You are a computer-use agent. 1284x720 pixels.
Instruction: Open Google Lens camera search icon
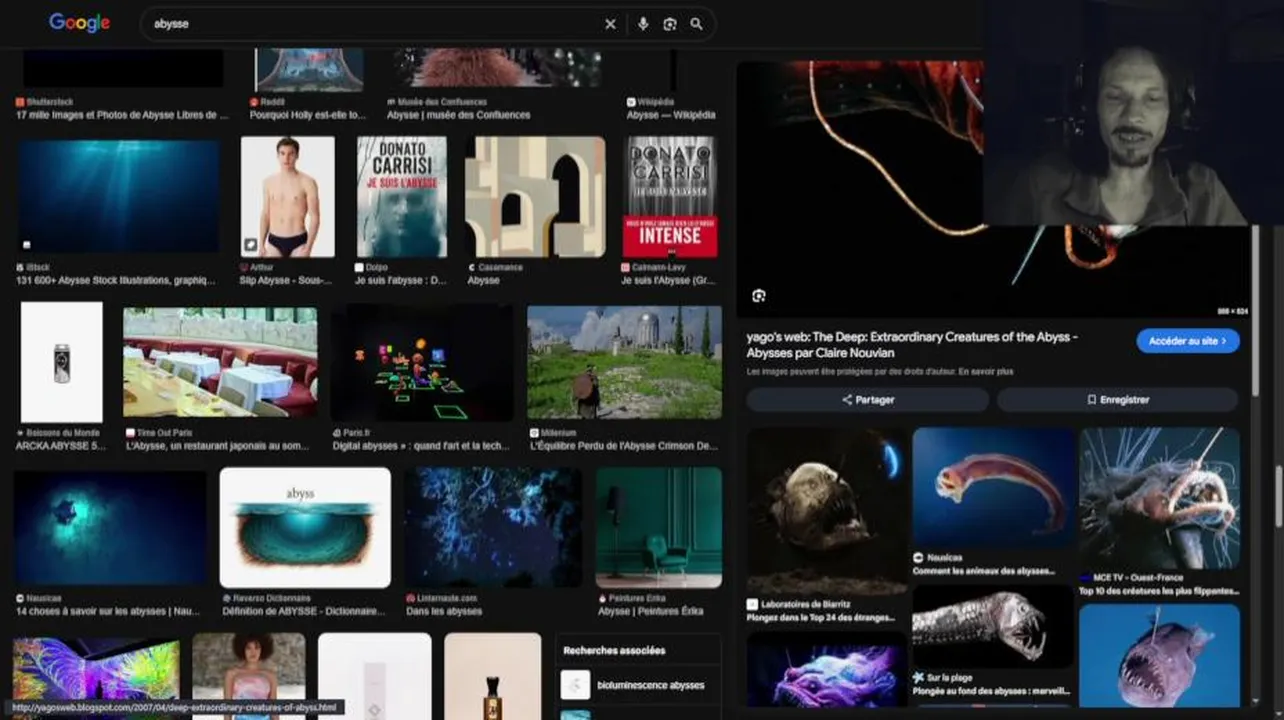(x=670, y=24)
